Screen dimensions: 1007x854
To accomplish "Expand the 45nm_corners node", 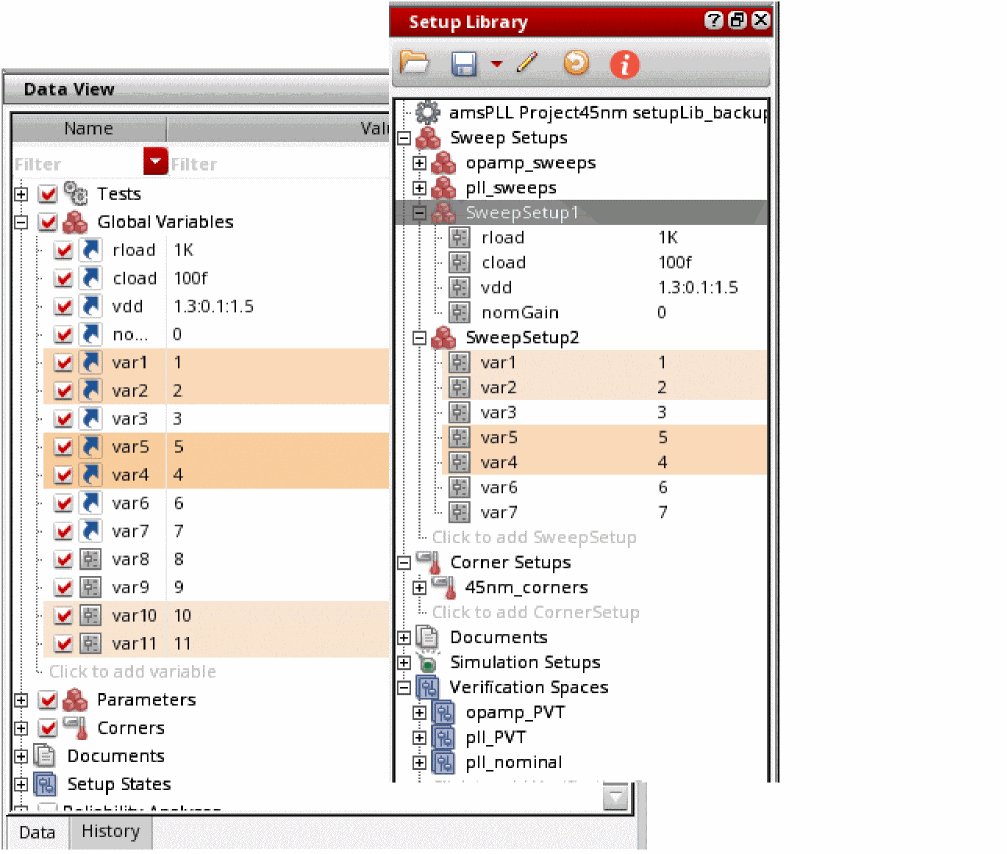I will [x=419, y=588].
